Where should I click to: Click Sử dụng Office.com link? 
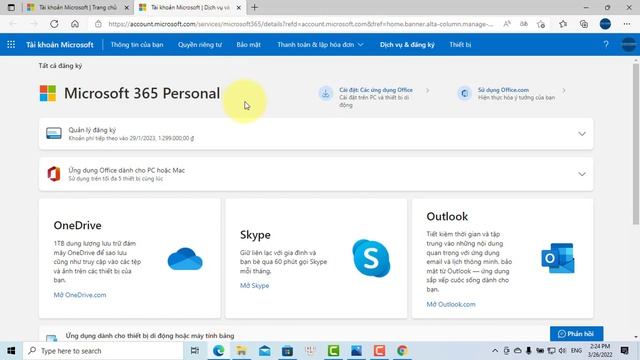coord(503,90)
